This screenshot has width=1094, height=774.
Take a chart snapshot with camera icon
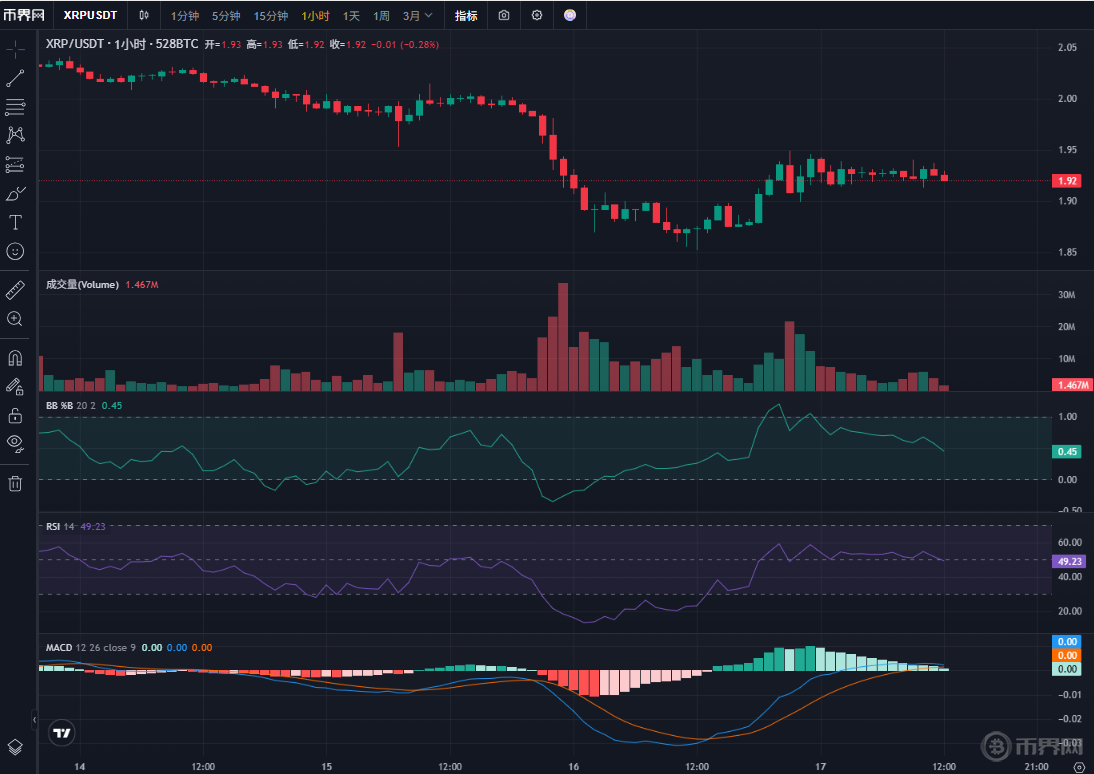(504, 15)
